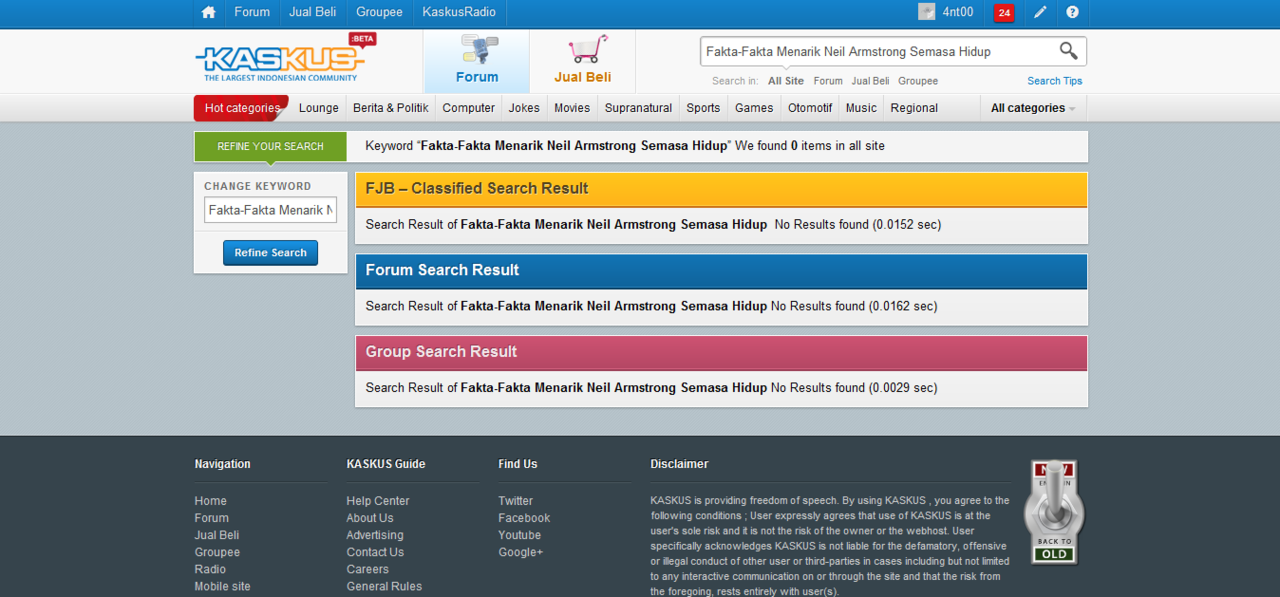The image size is (1280, 597).
Task: Open Facebook link under Find Us
Action: (x=525, y=518)
